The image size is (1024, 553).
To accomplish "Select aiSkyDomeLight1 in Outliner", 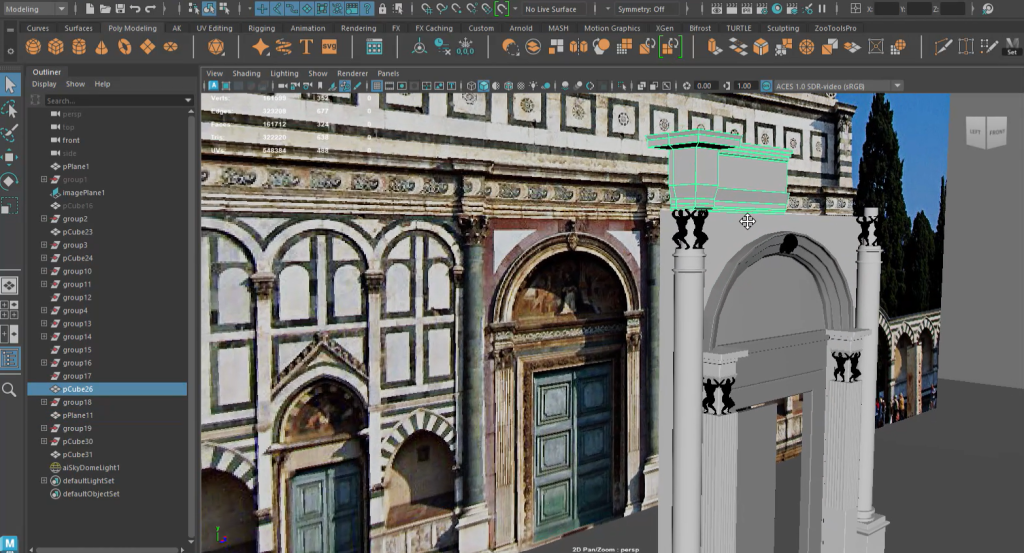I will (91, 467).
